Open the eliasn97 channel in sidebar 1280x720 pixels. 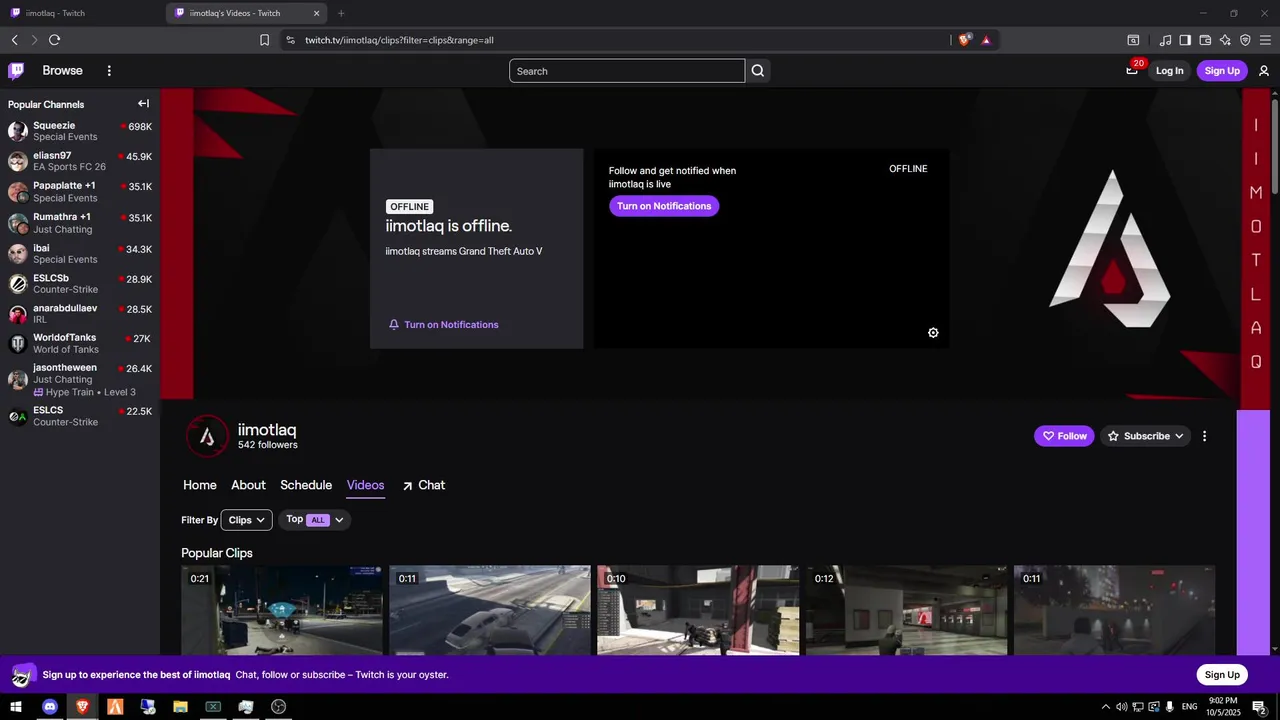click(x=80, y=161)
